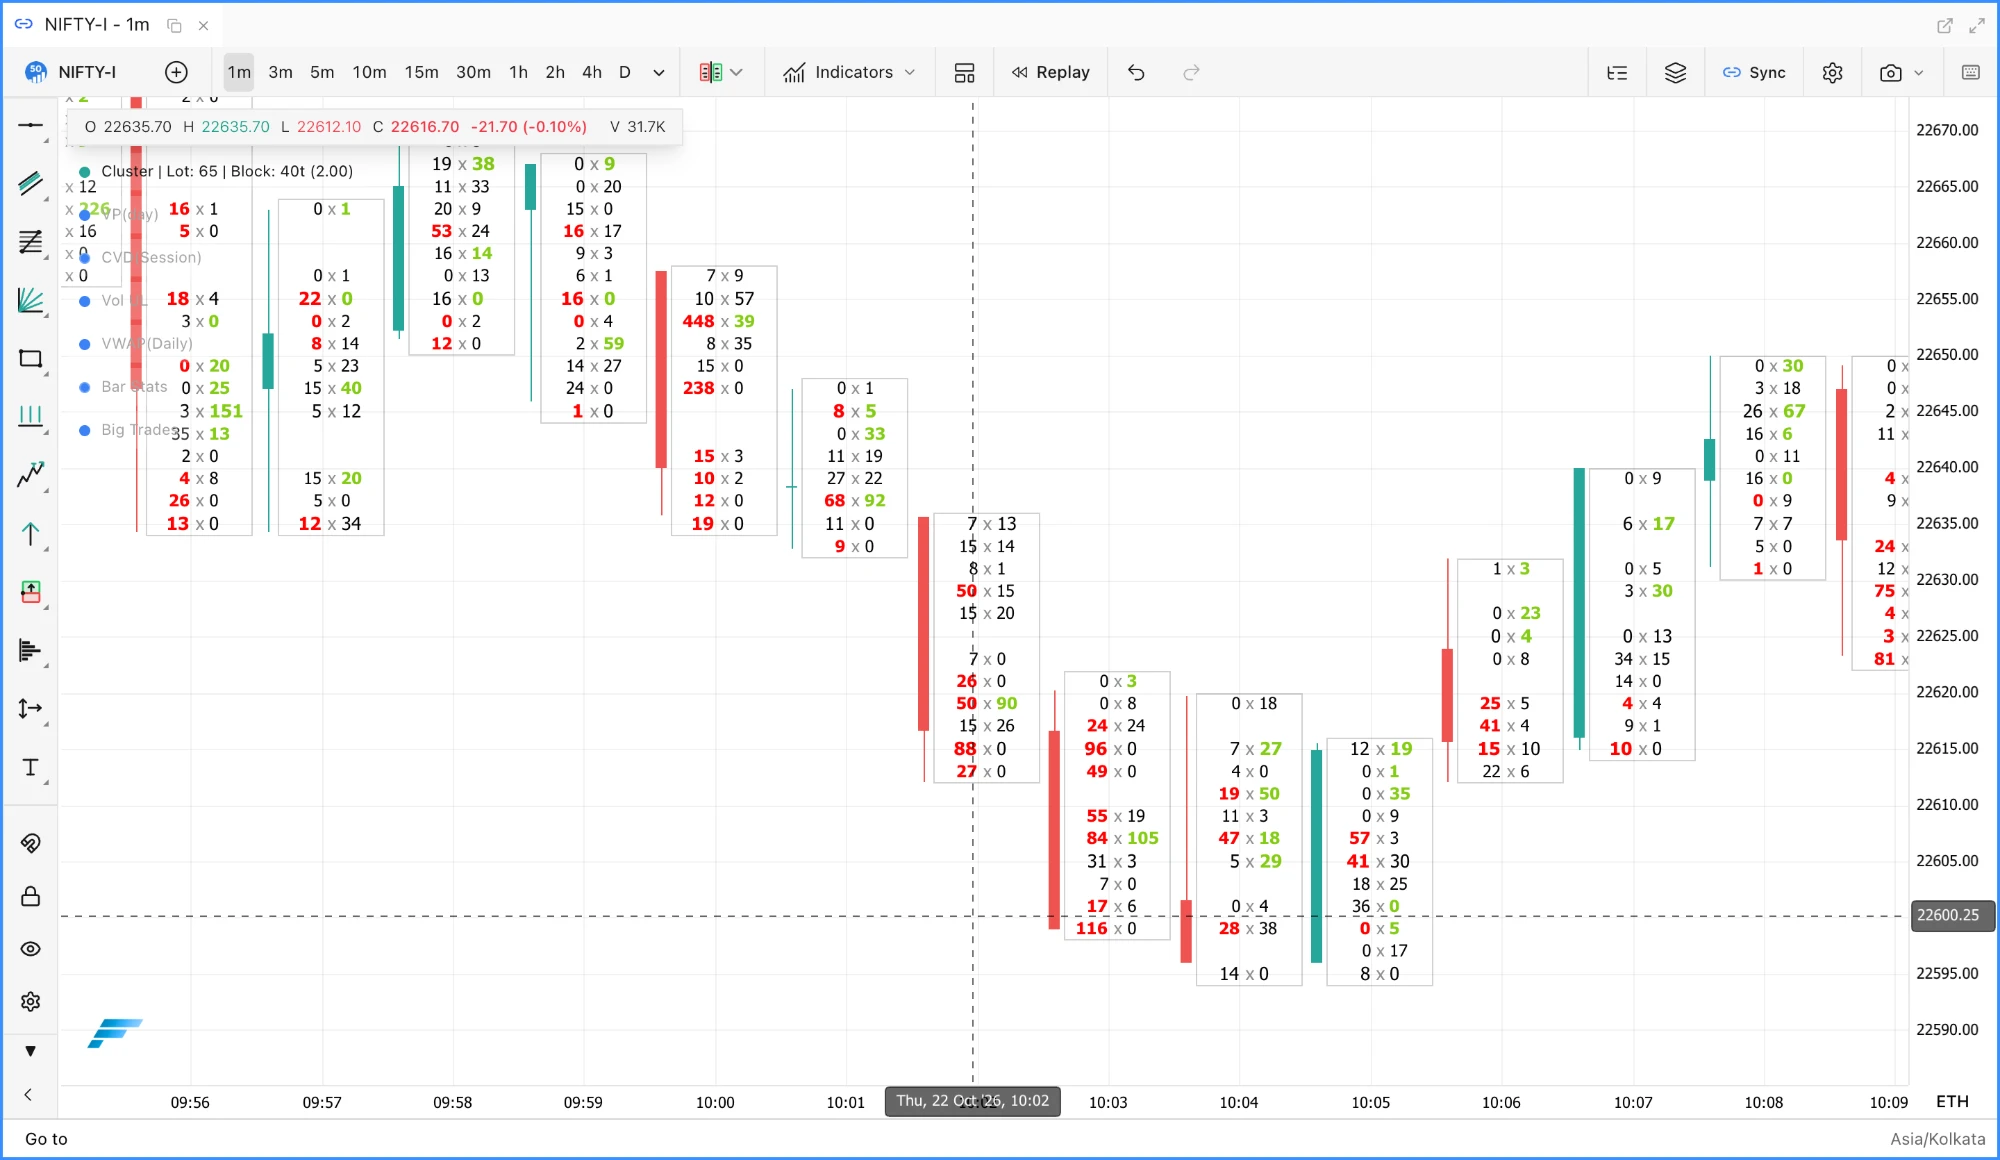This screenshot has height=1160, width=2000.
Task: Expand more drawing tools with down triangle
Action: click(31, 1051)
